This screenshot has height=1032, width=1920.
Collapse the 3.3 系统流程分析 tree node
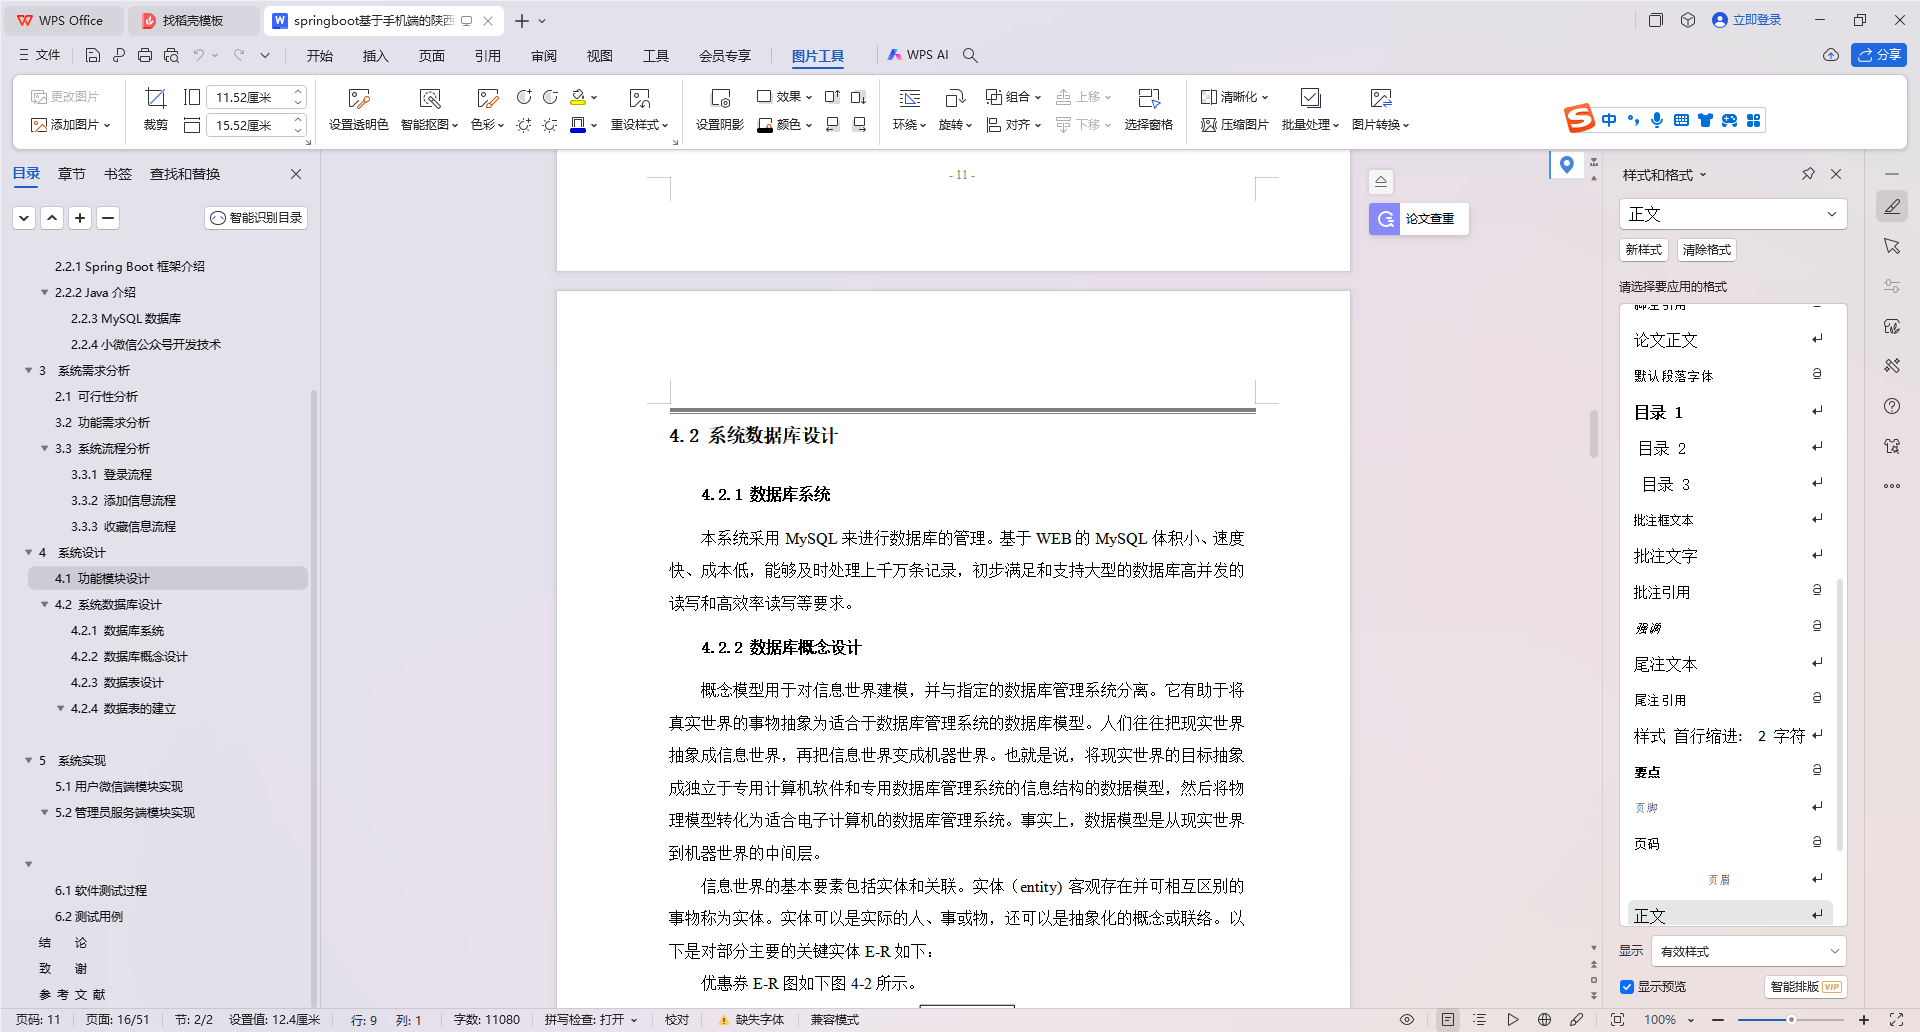pyautogui.click(x=45, y=448)
